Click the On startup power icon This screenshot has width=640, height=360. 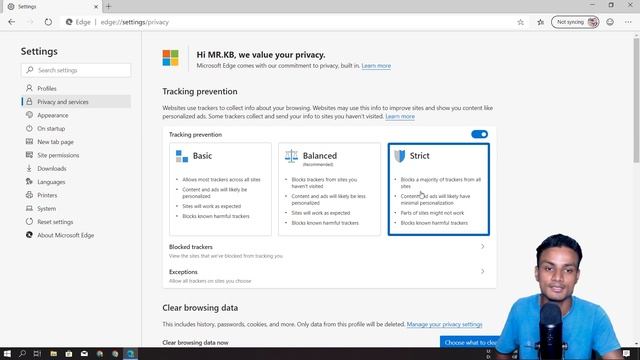(x=29, y=128)
